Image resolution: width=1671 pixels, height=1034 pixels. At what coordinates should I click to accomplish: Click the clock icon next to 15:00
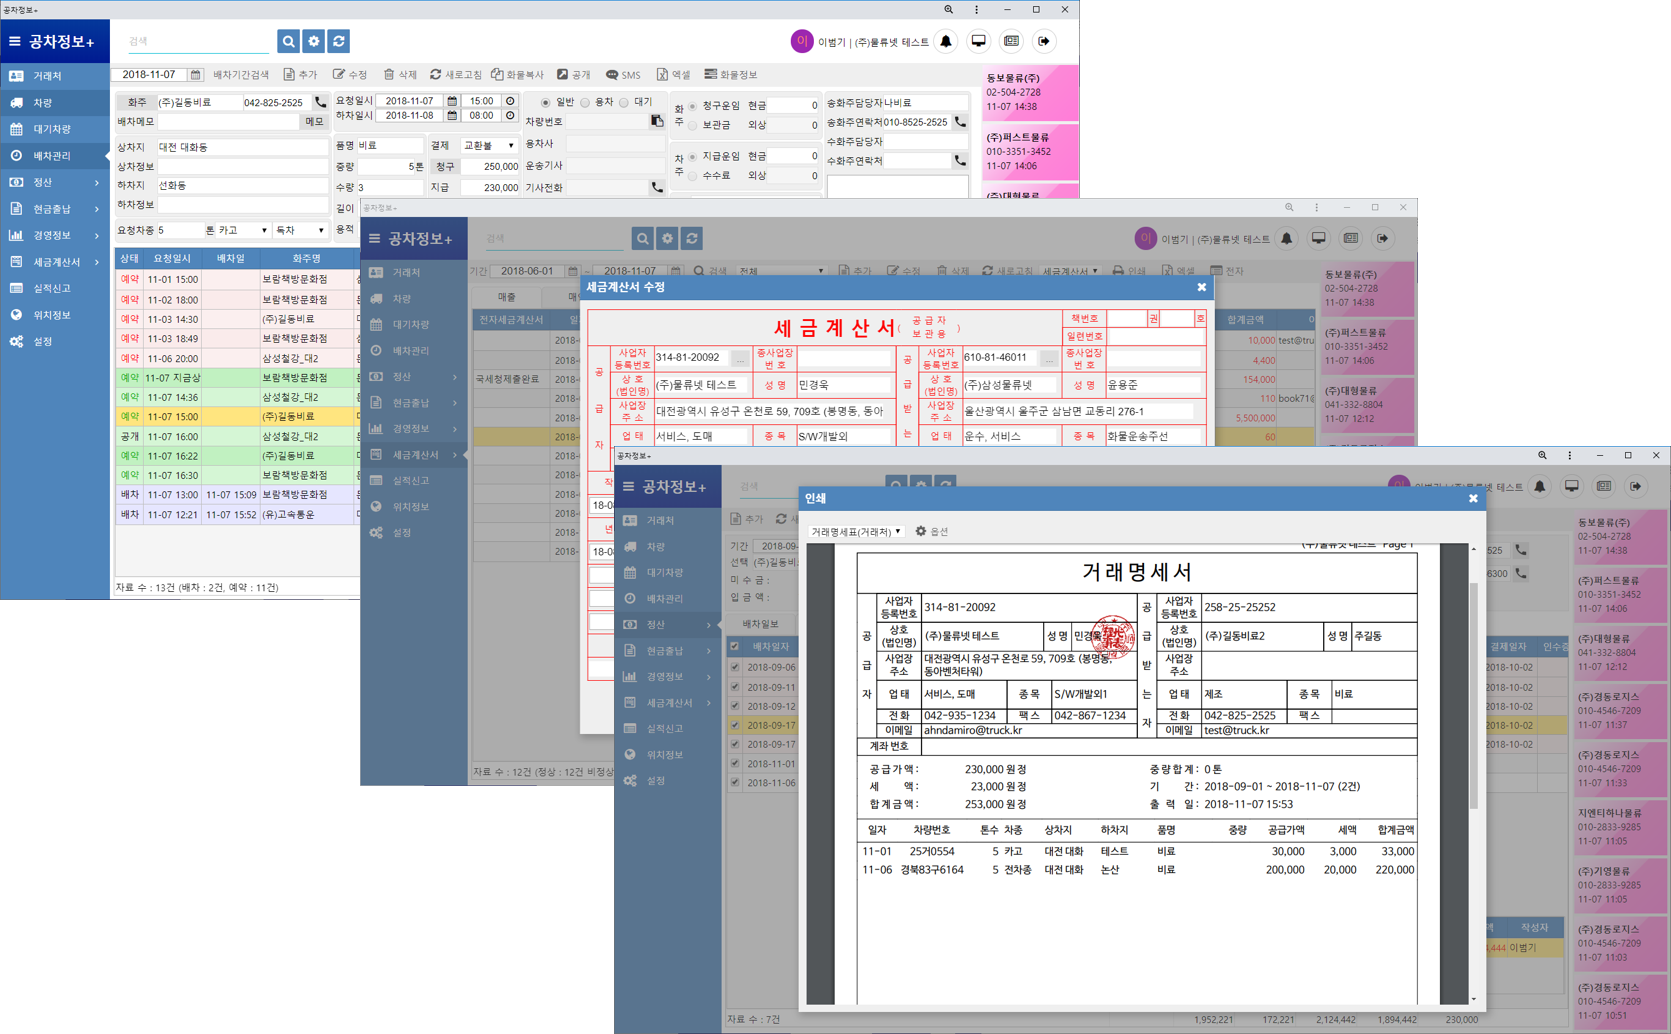[510, 101]
